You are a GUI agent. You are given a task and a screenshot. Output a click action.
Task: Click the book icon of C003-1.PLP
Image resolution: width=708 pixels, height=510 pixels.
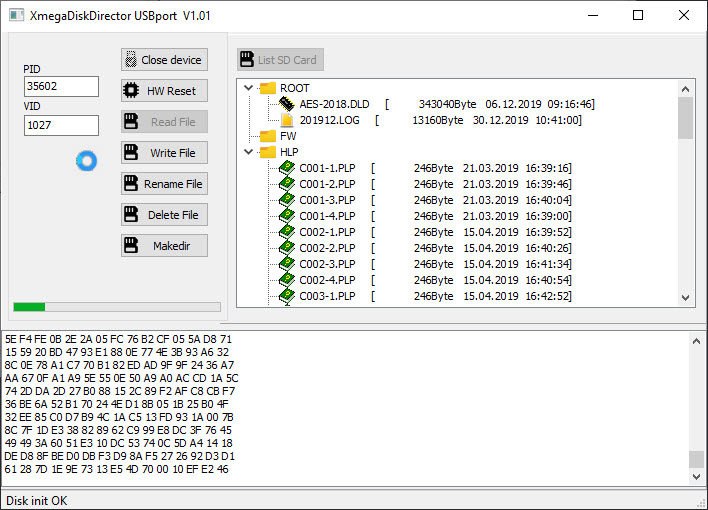pos(287,296)
